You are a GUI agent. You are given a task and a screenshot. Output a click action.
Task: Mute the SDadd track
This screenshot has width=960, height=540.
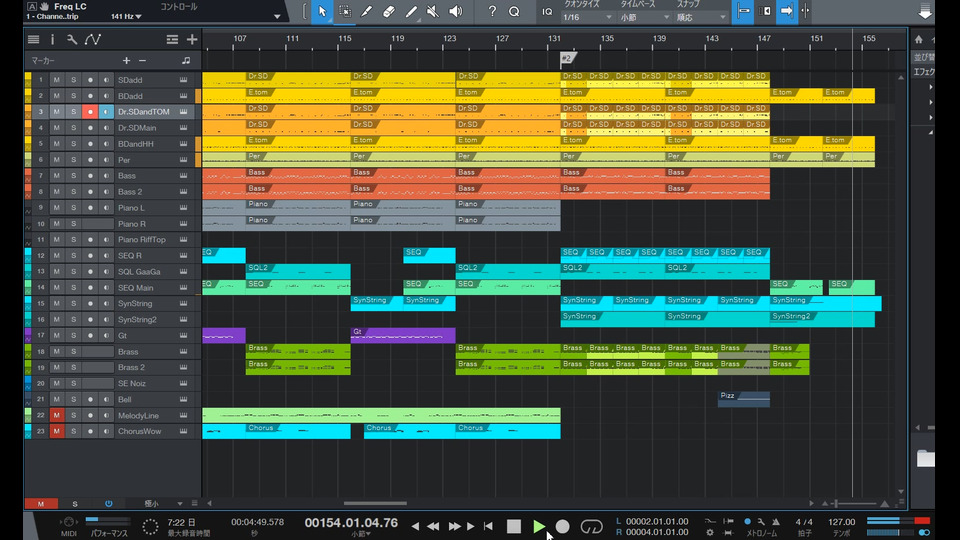coord(57,80)
